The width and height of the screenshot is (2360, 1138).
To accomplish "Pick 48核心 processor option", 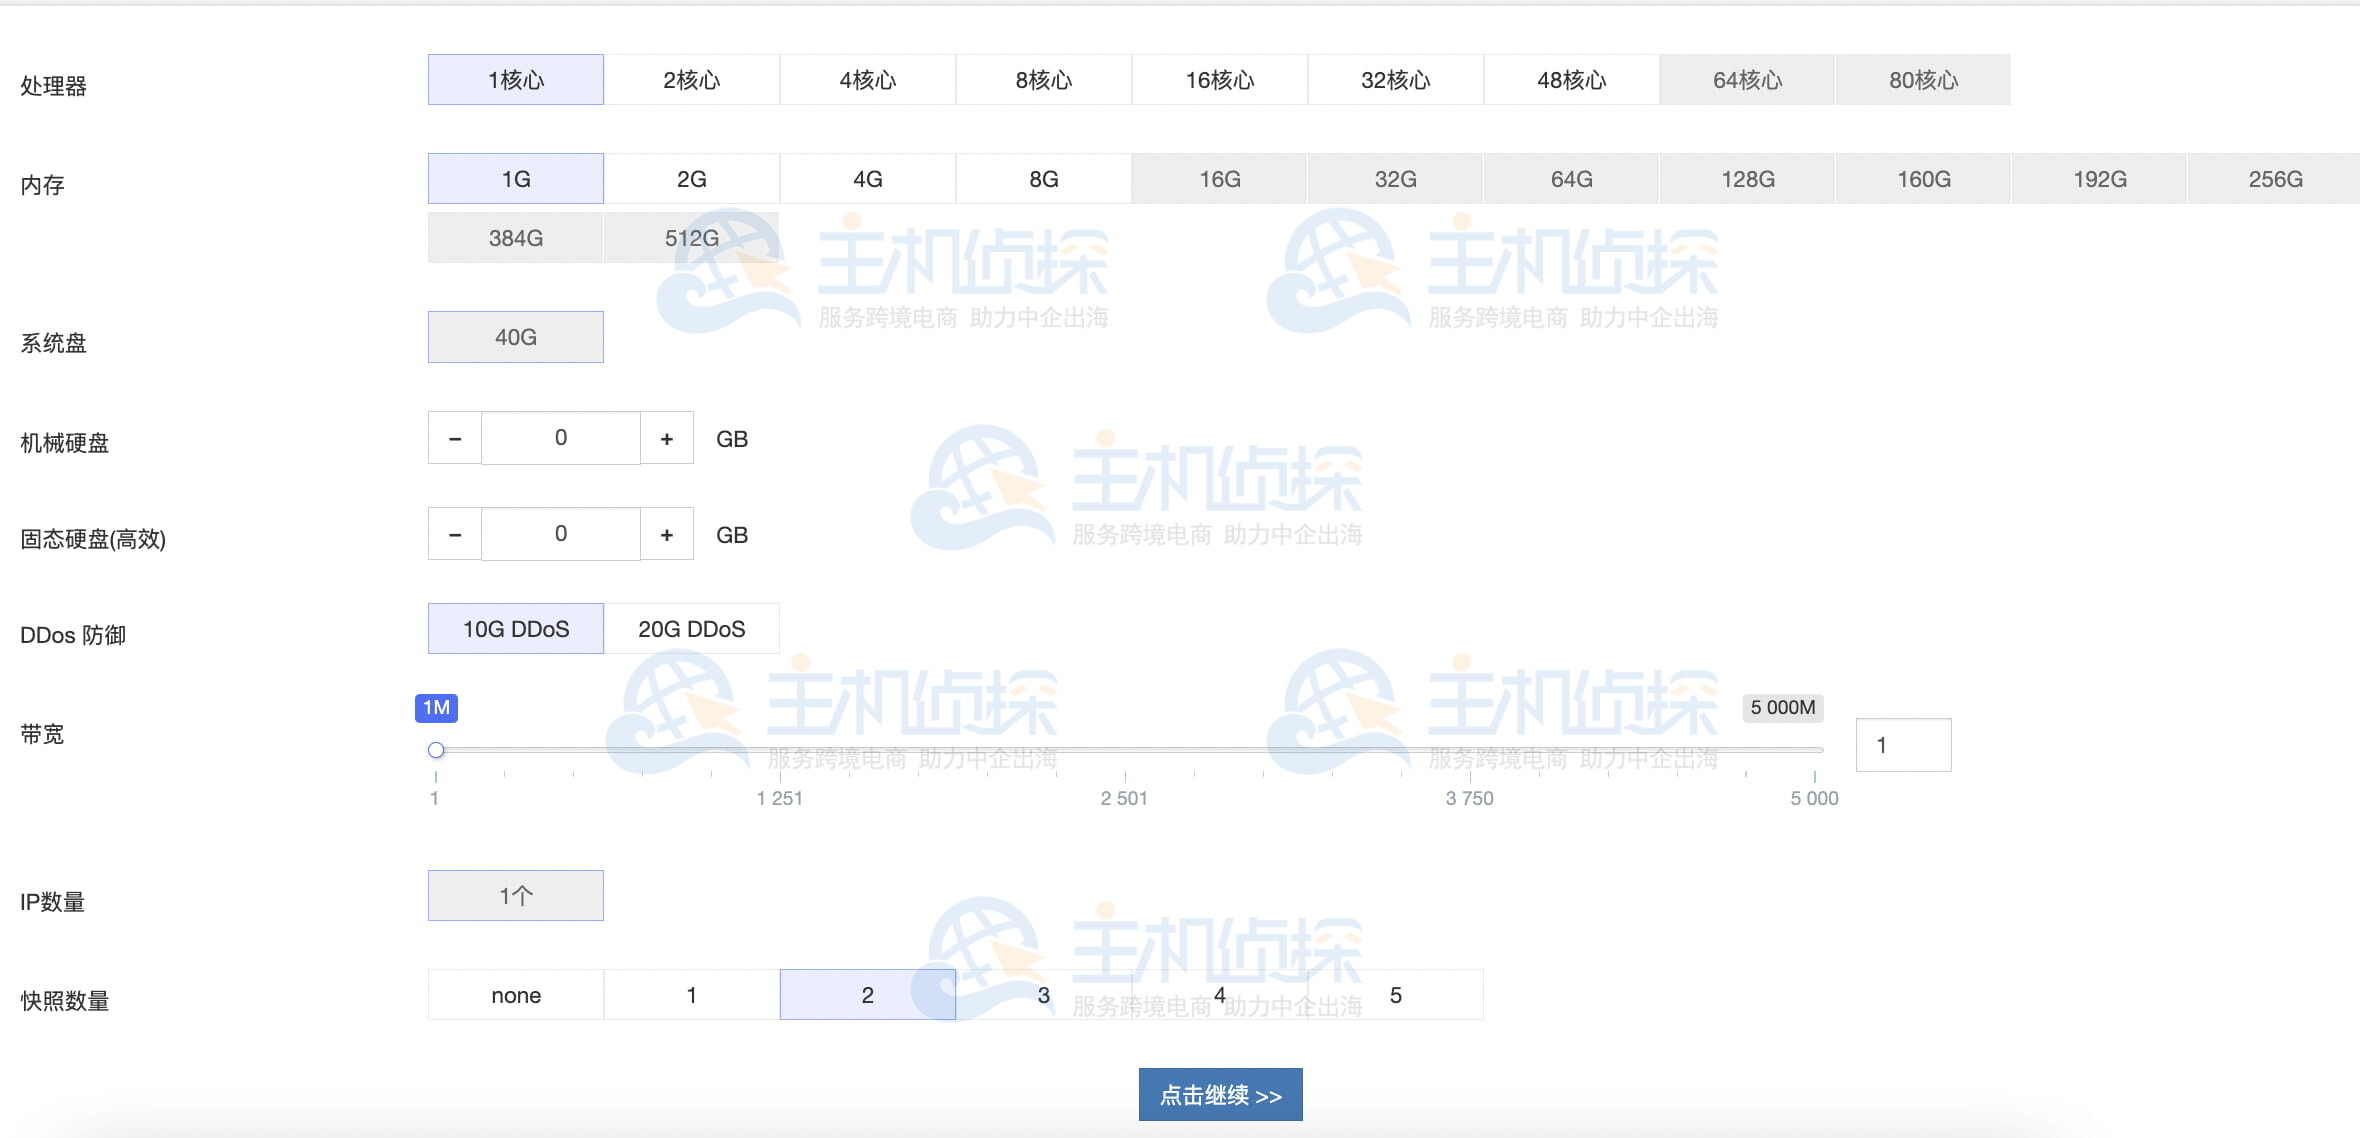I will click(x=1571, y=80).
